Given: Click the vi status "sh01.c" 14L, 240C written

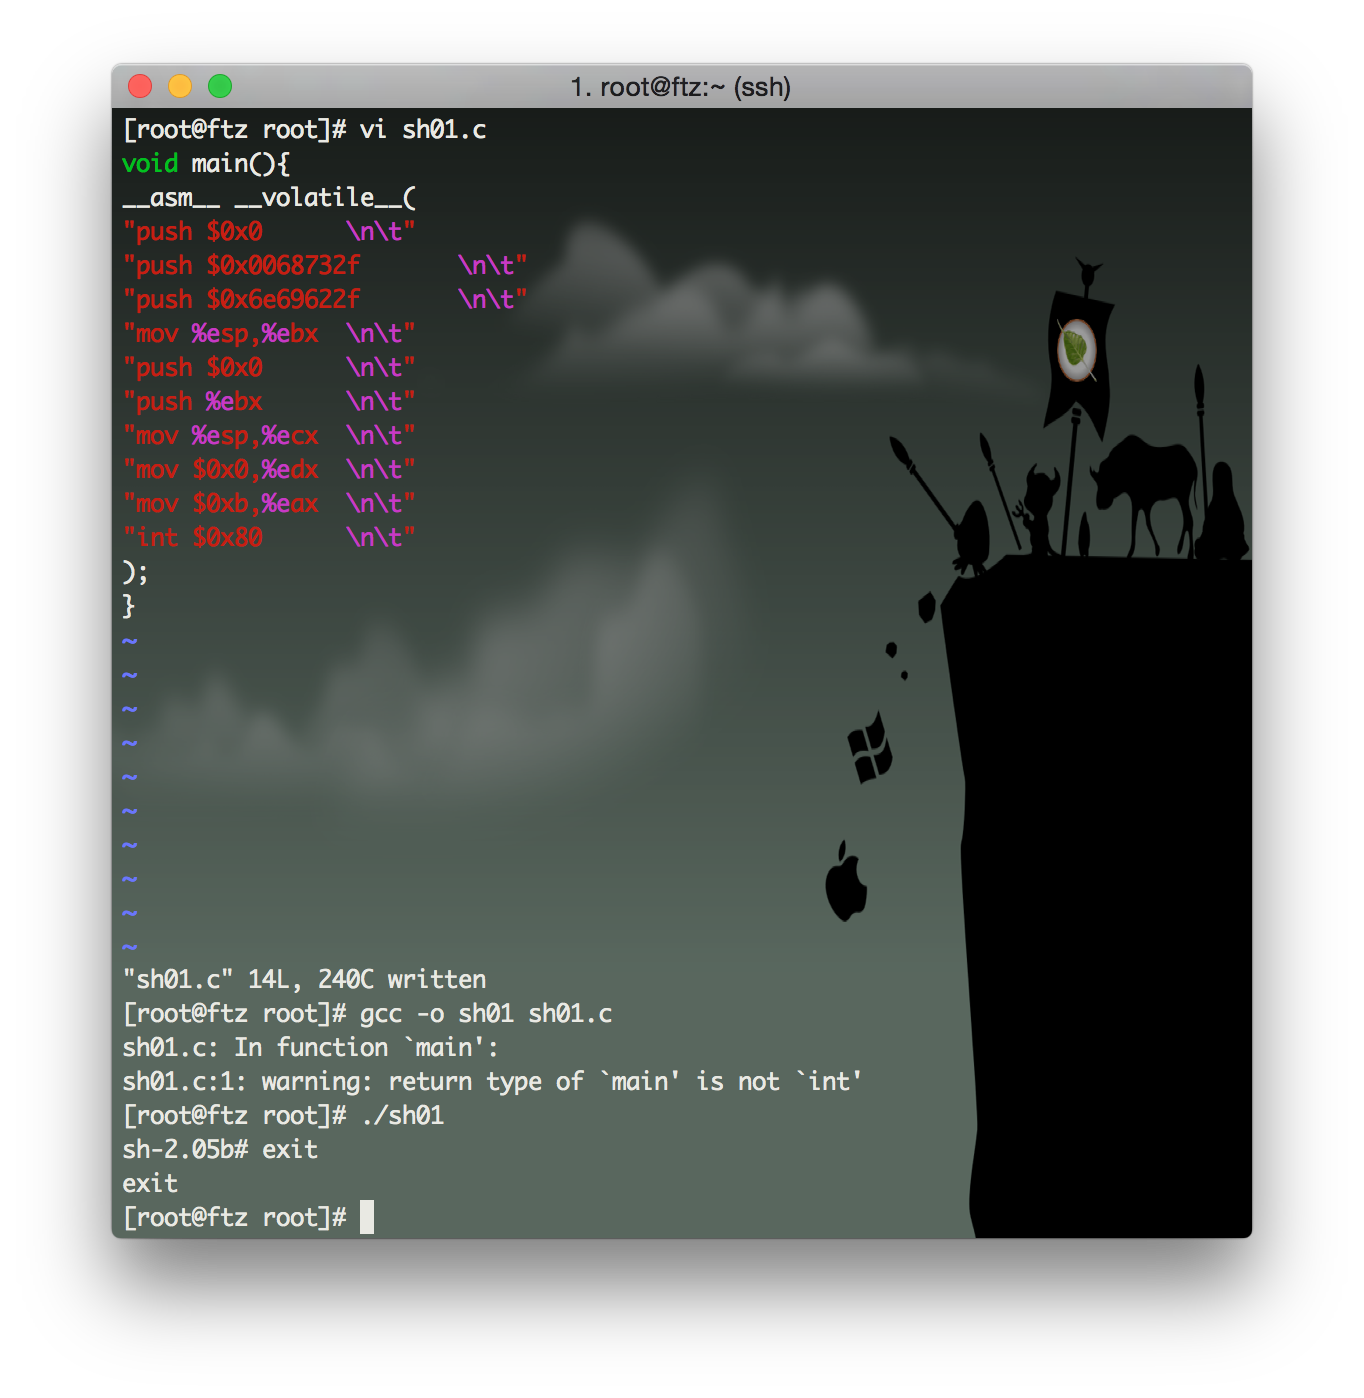Looking at the screenshot, I should click(x=305, y=980).
